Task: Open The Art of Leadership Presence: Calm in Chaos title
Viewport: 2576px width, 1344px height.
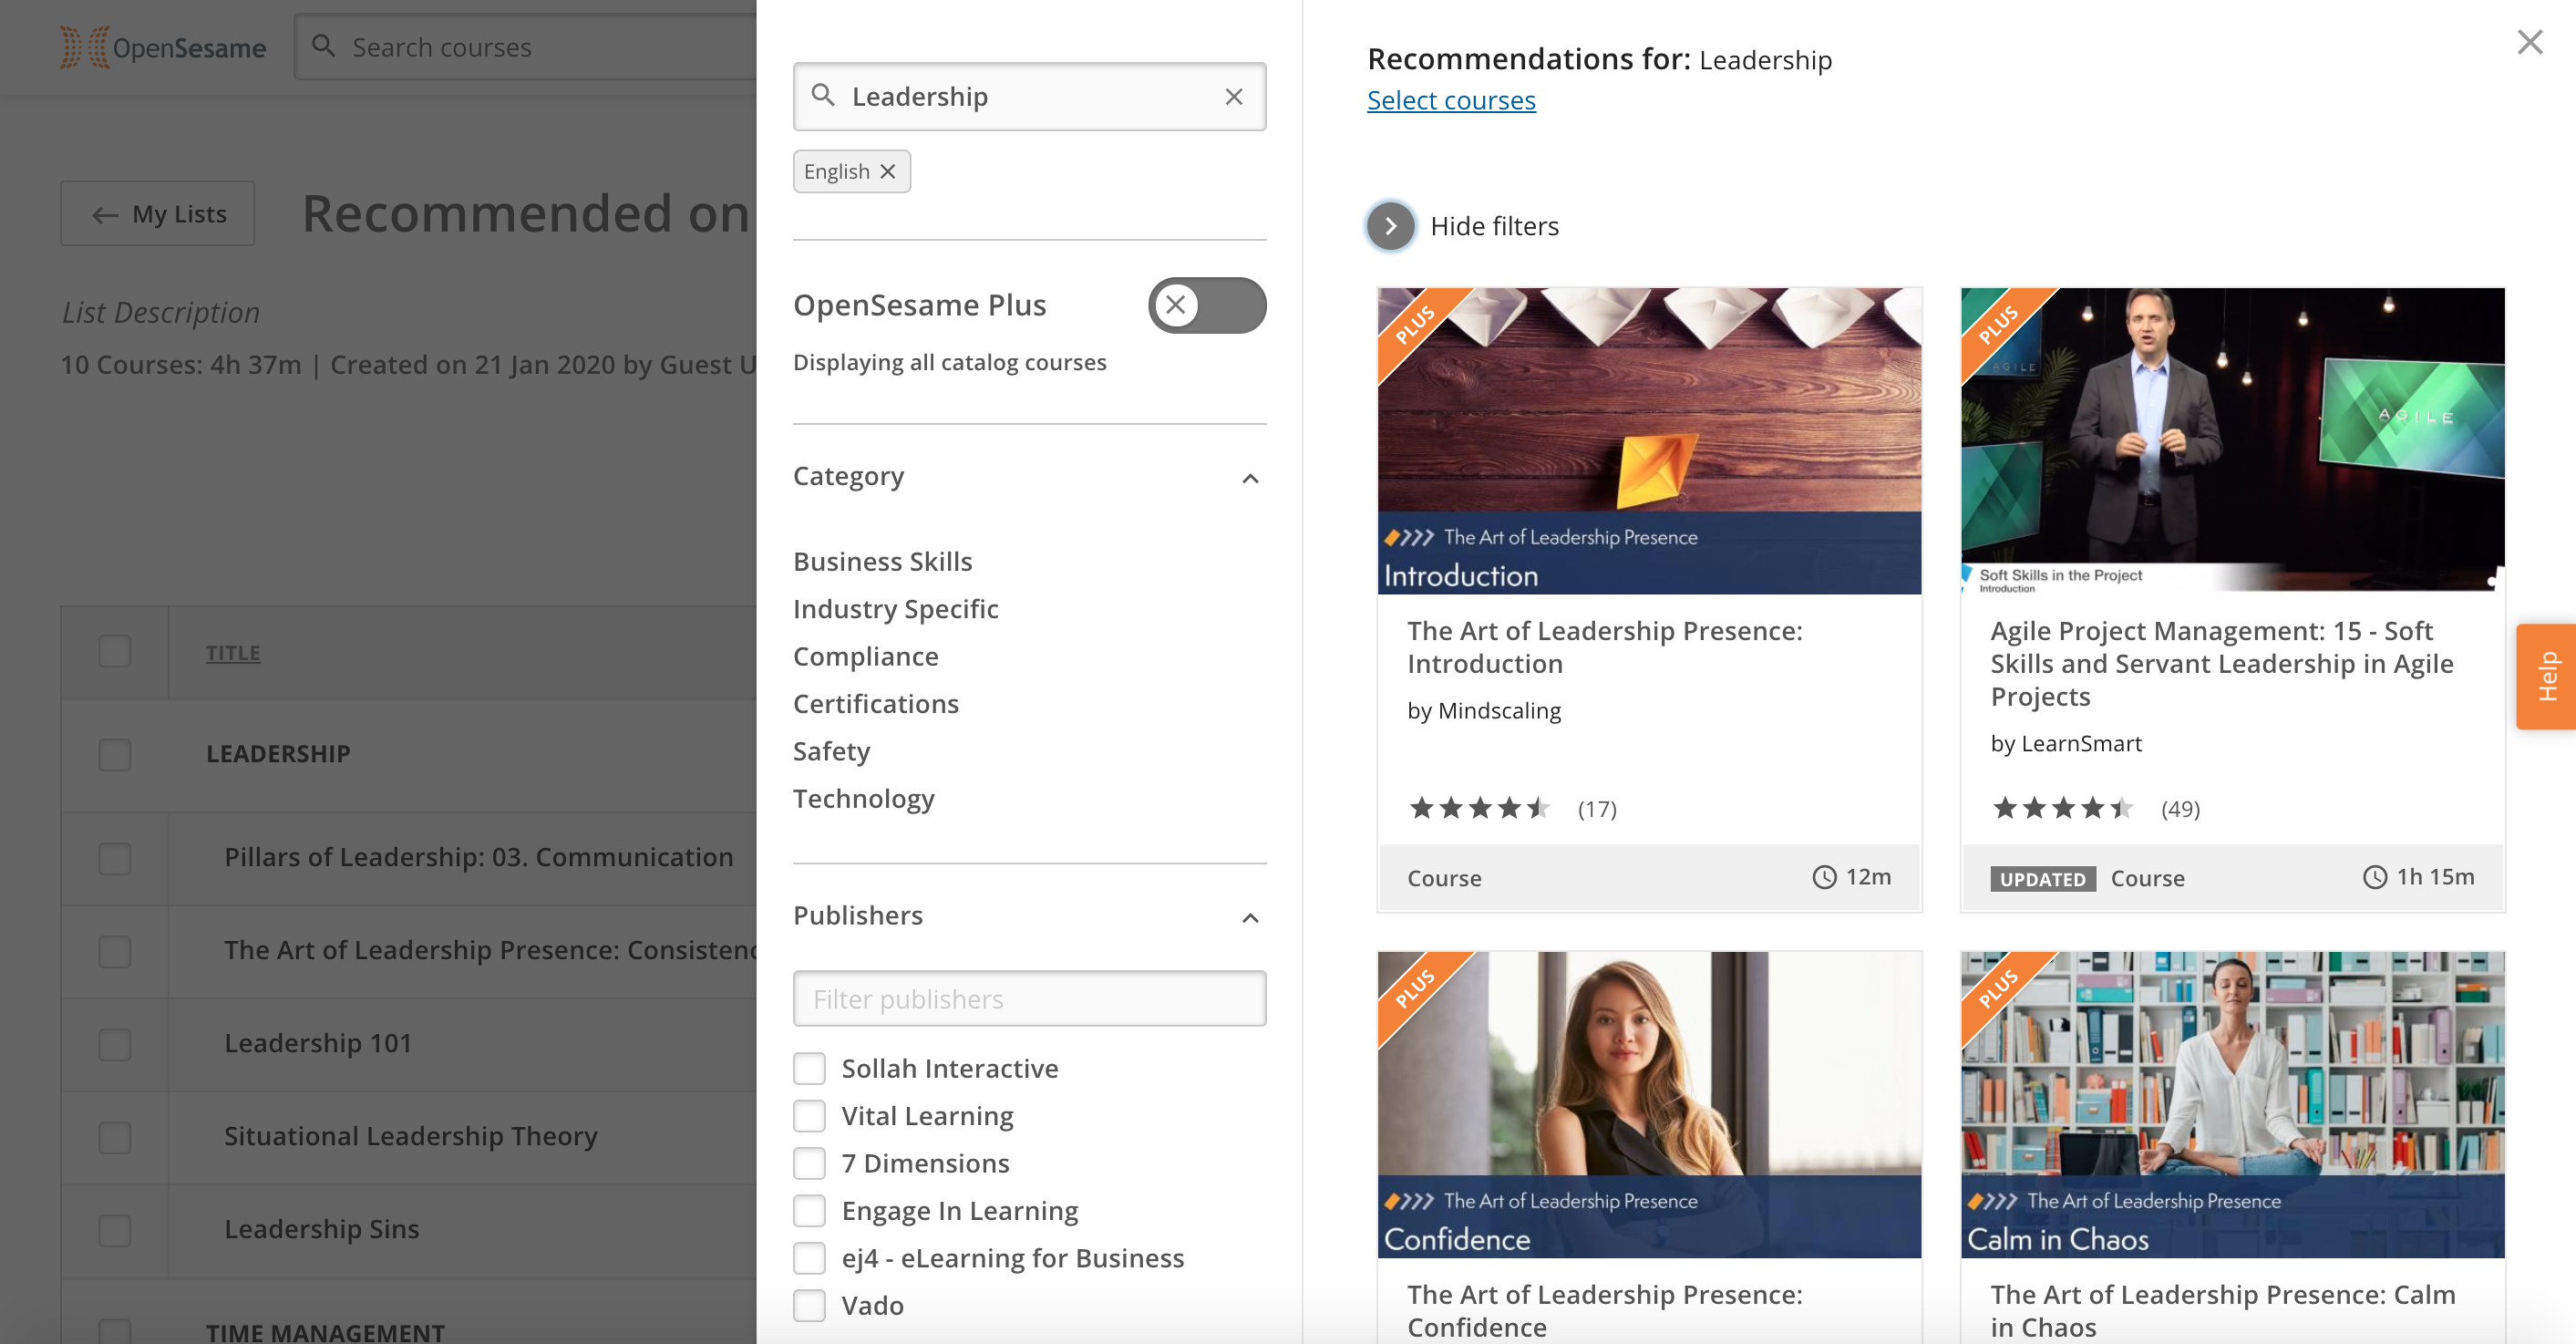Action: click(2222, 1310)
